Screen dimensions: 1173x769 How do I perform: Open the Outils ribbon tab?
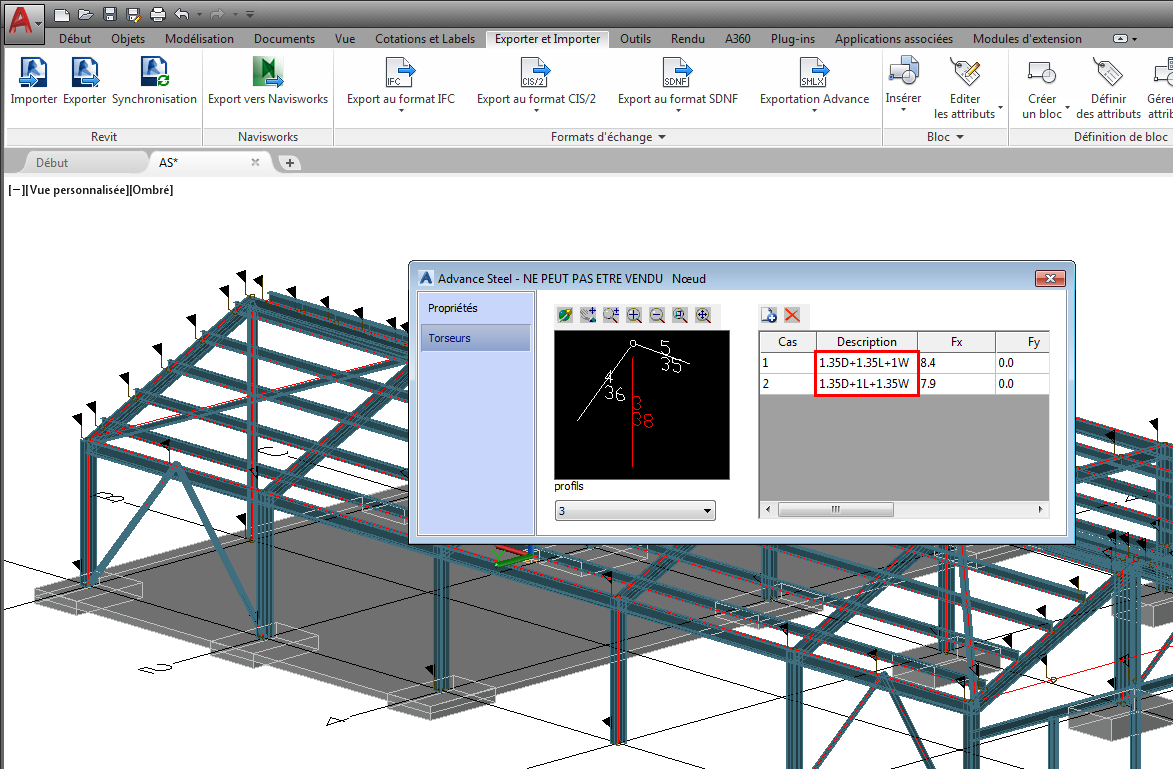click(635, 39)
